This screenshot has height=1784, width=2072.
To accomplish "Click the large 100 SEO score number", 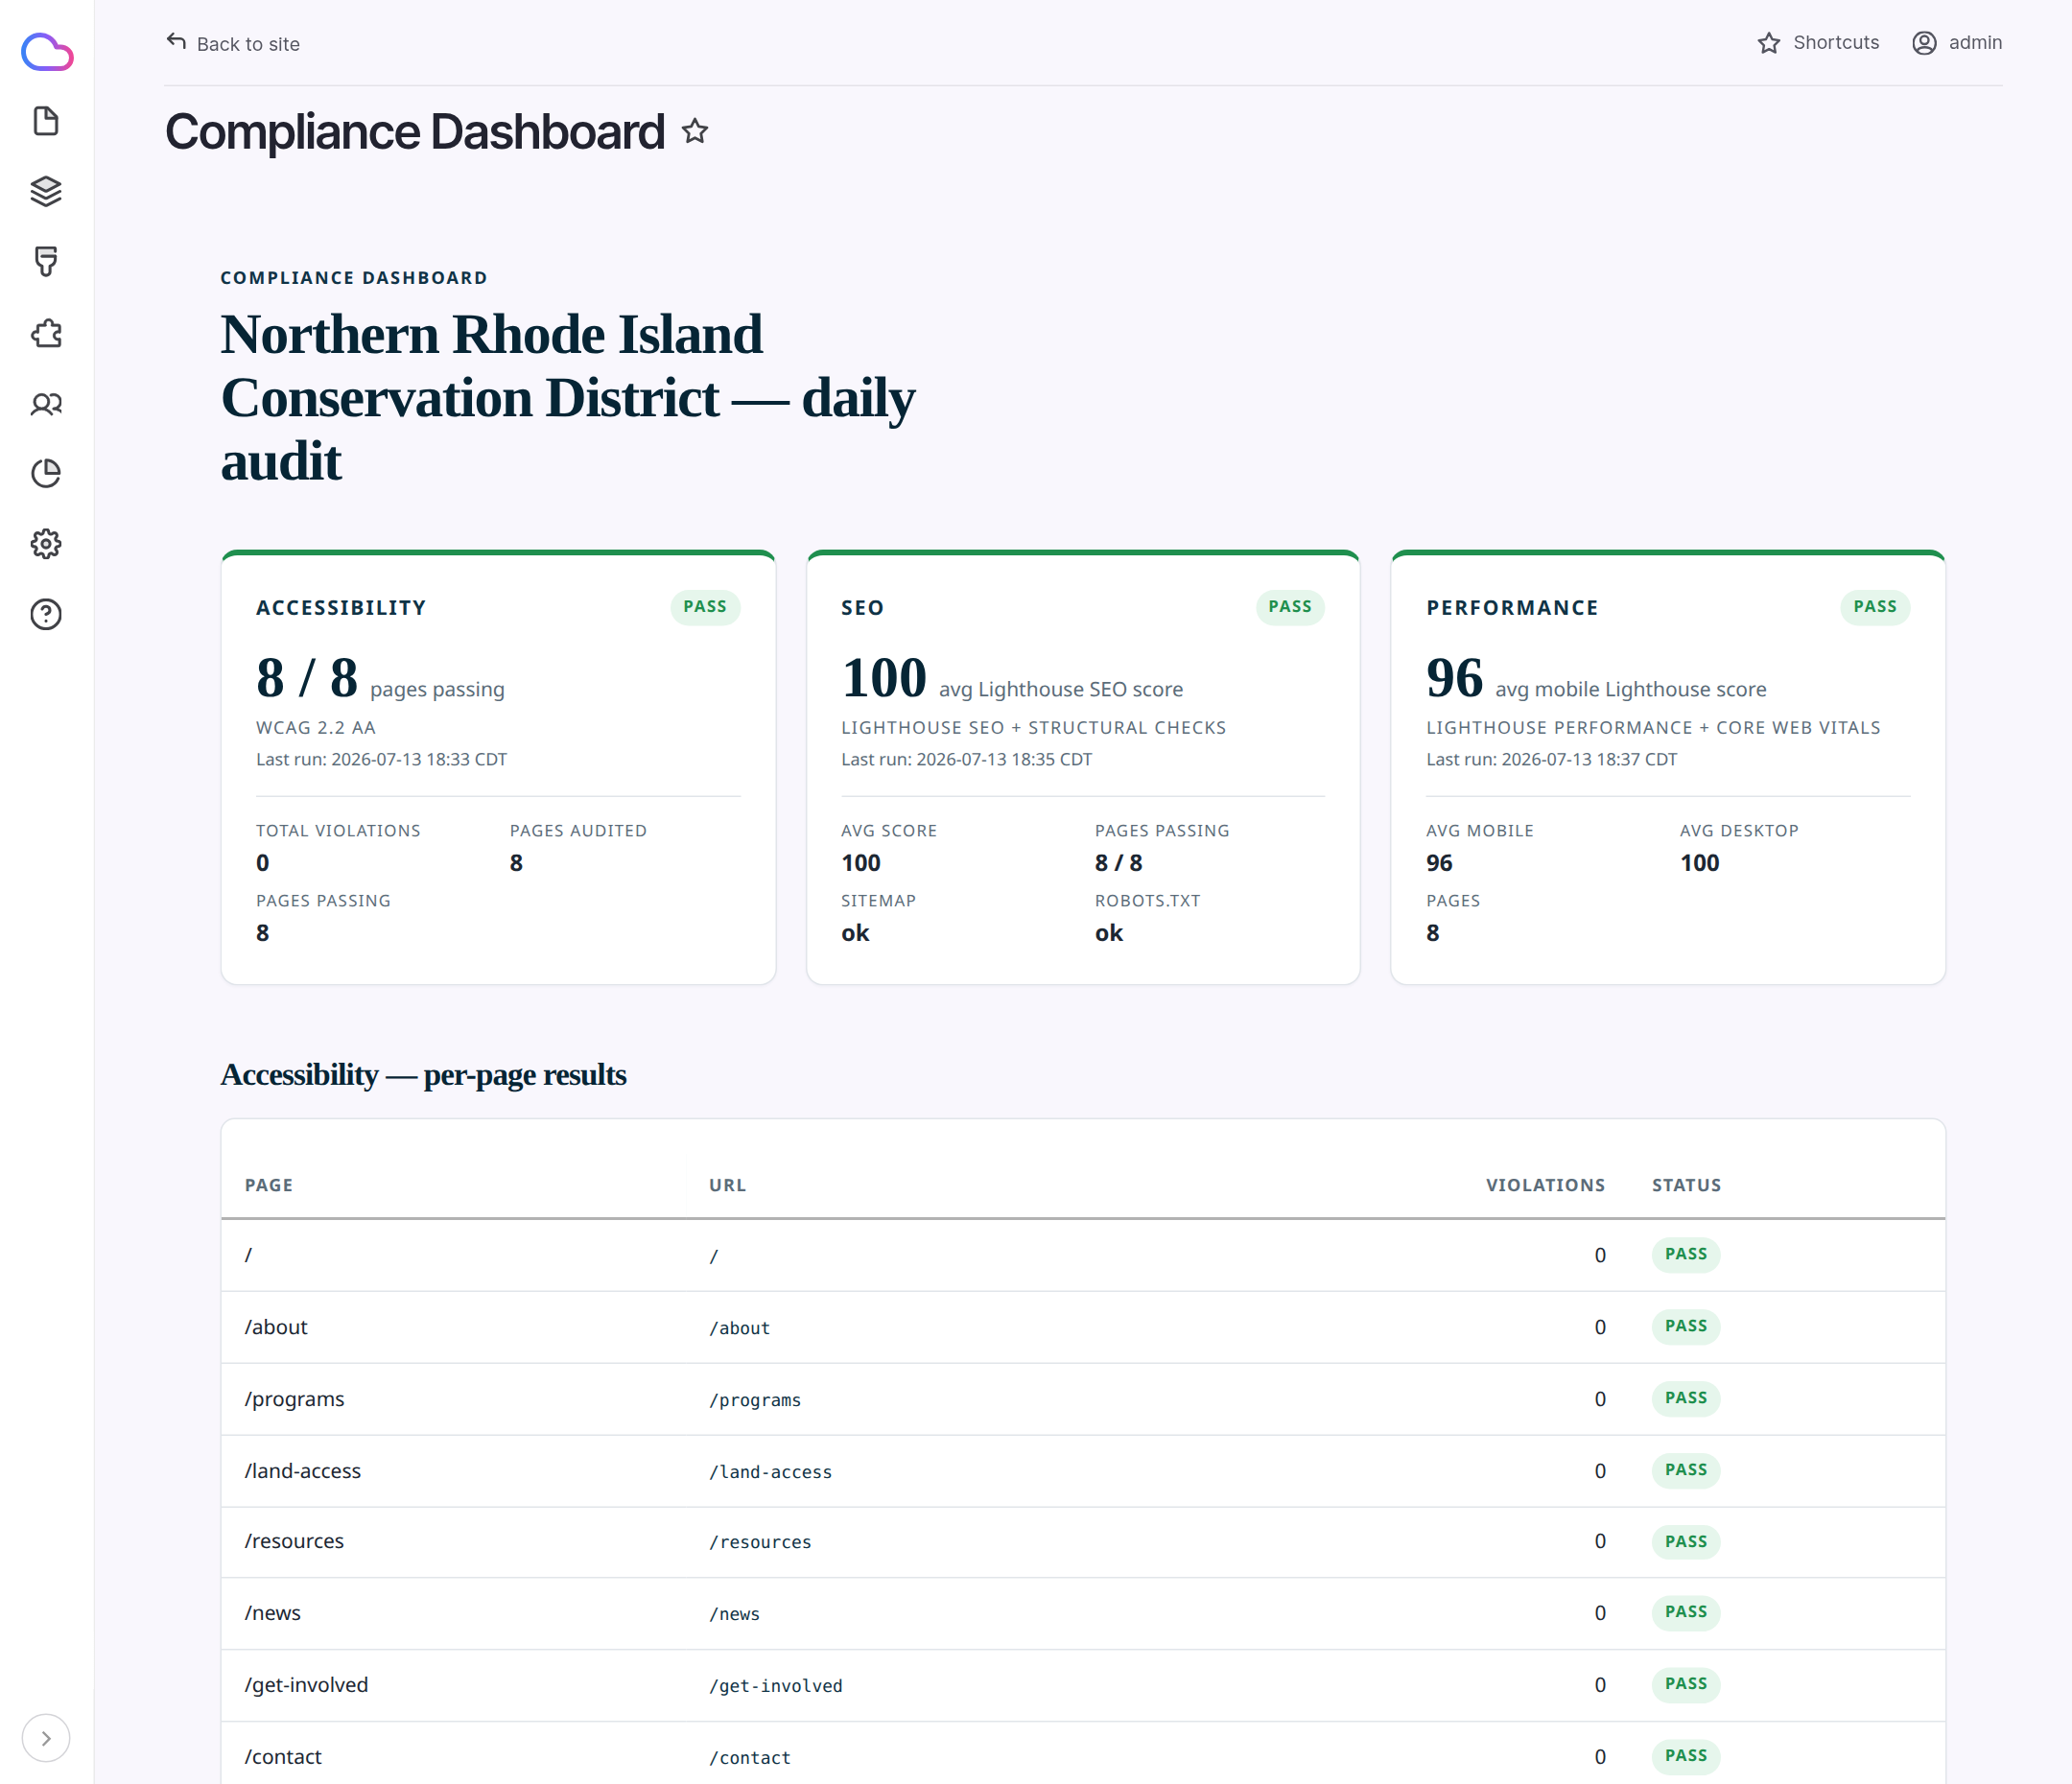I will tap(884, 678).
